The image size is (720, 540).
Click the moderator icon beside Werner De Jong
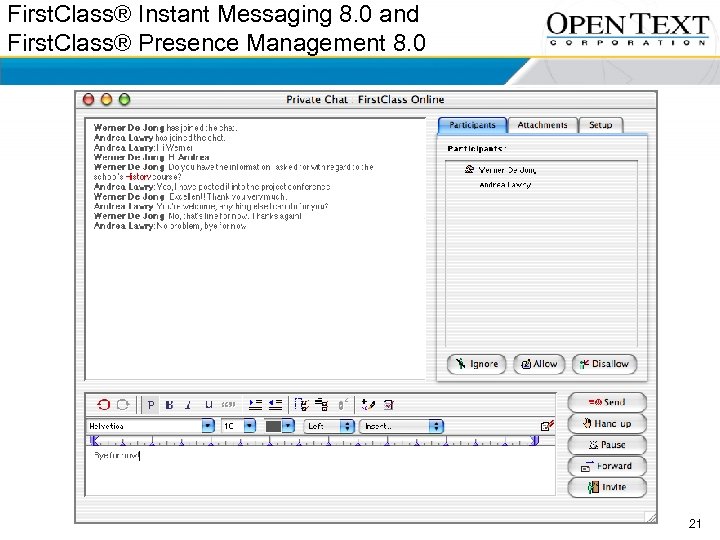469,169
